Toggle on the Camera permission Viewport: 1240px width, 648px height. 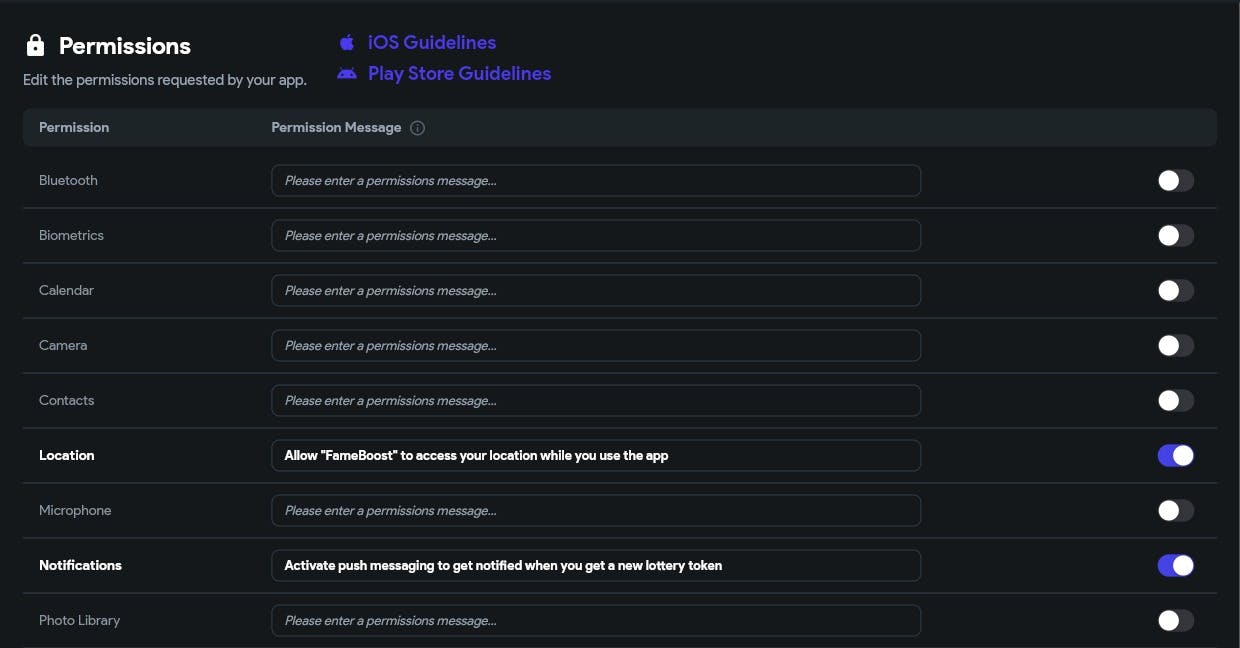pos(1175,346)
